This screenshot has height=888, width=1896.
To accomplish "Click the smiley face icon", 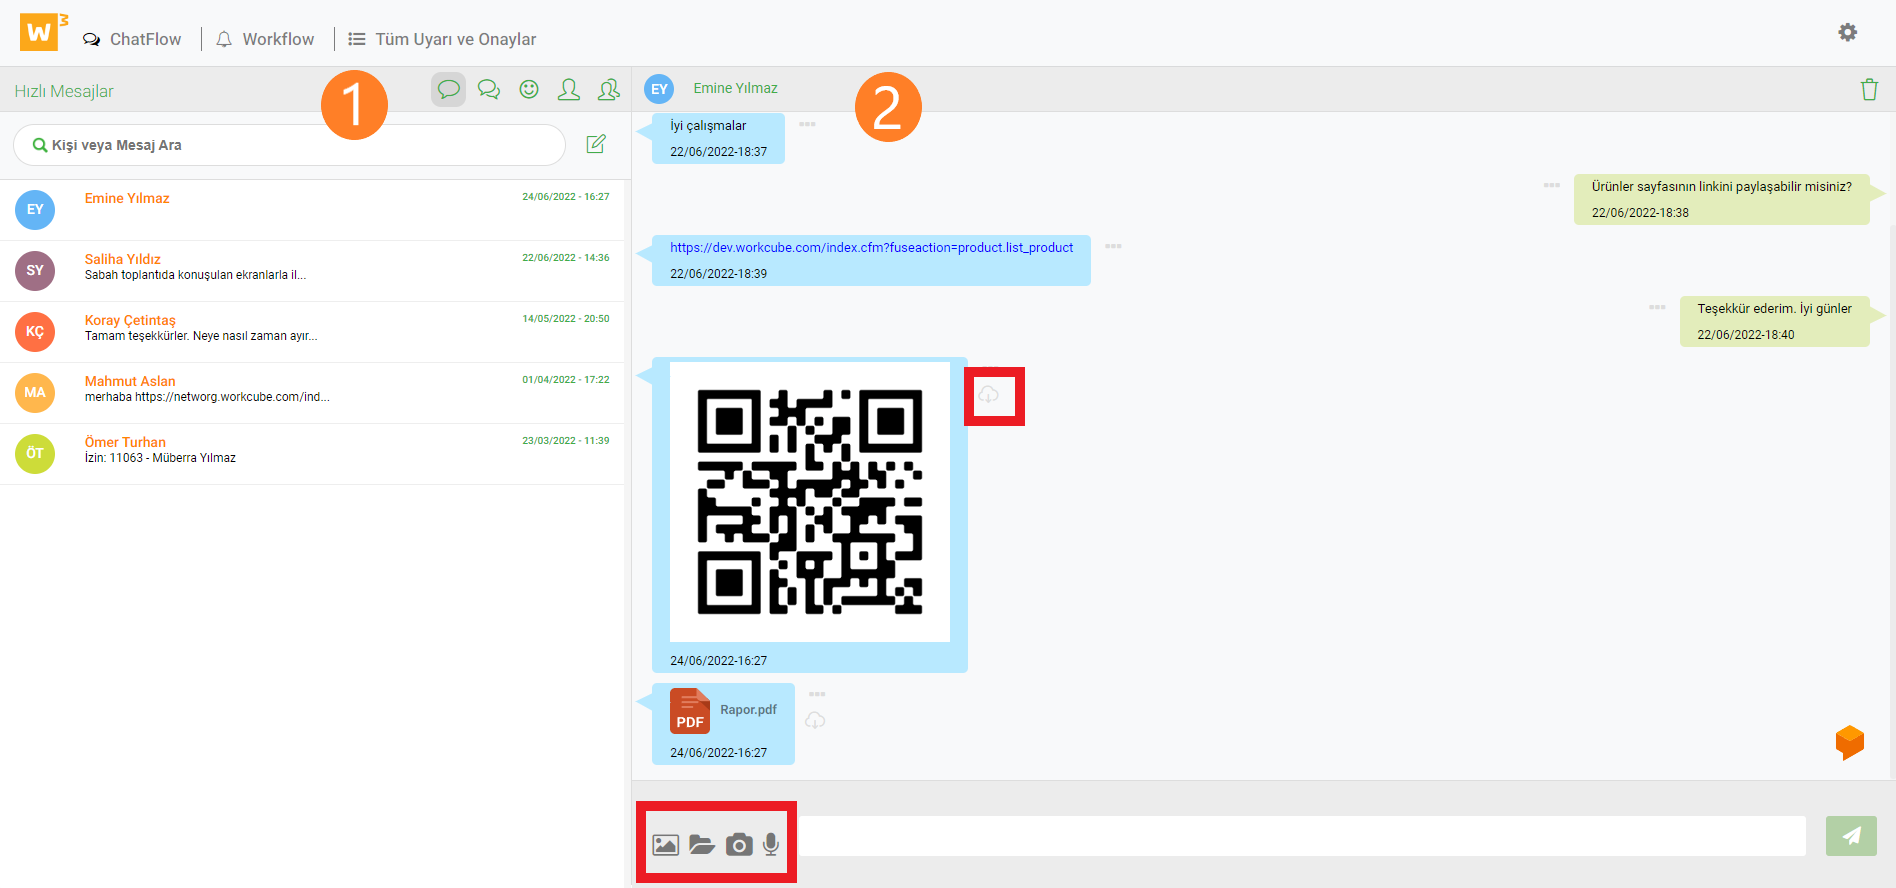I will point(529,90).
